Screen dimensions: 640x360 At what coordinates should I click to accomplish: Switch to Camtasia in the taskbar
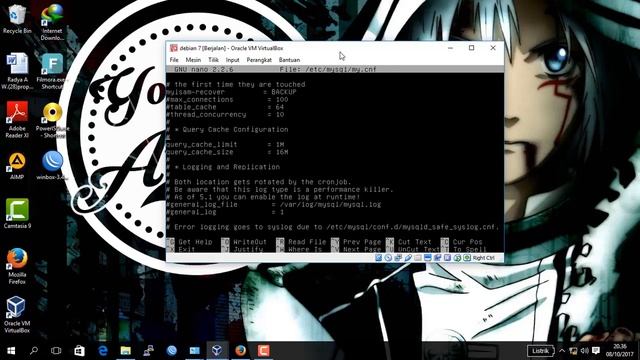pyautogui.click(x=263, y=351)
